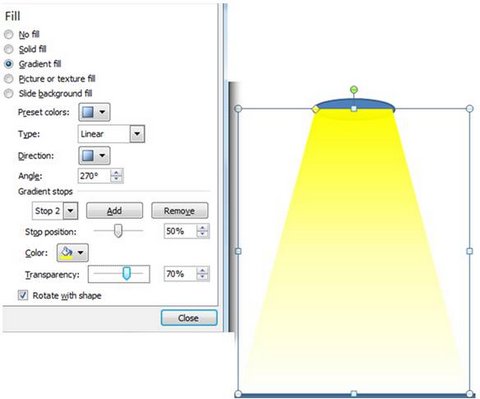The width and height of the screenshot is (480, 399).
Task: Click the Linear text in Type box
Action: (92, 134)
